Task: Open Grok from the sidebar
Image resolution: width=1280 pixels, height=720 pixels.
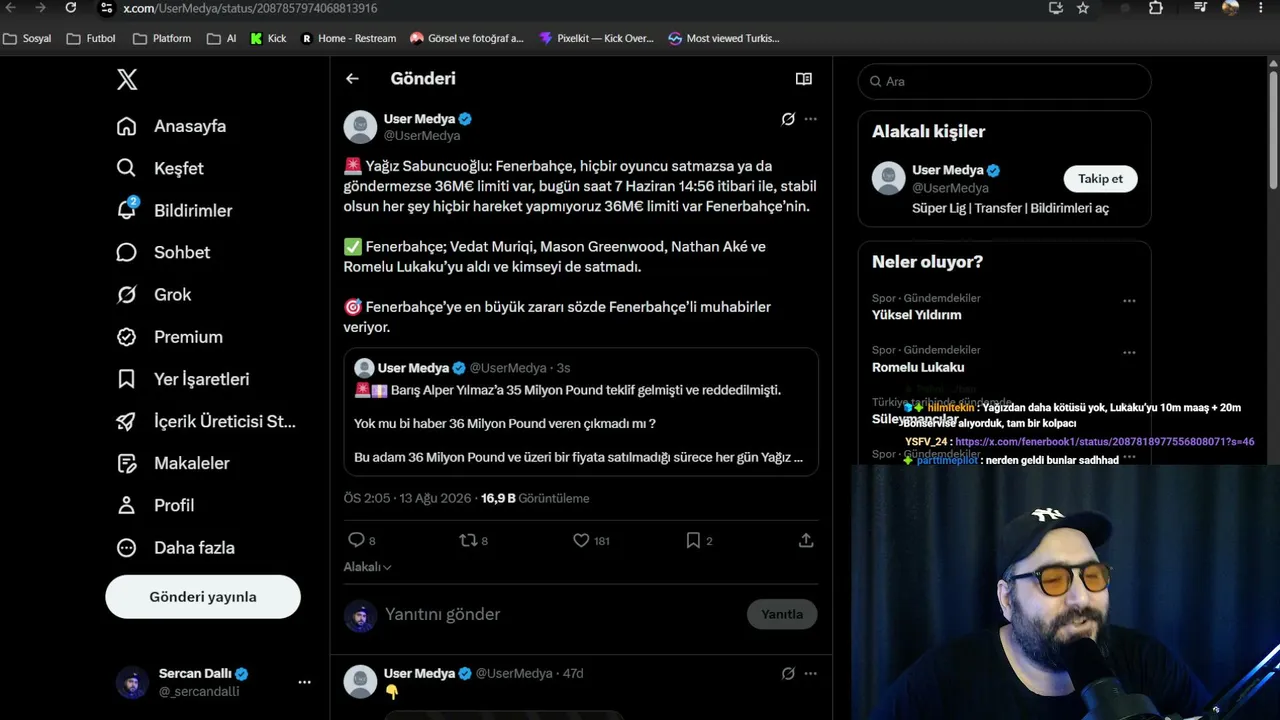Action: [x=153, y=294]
